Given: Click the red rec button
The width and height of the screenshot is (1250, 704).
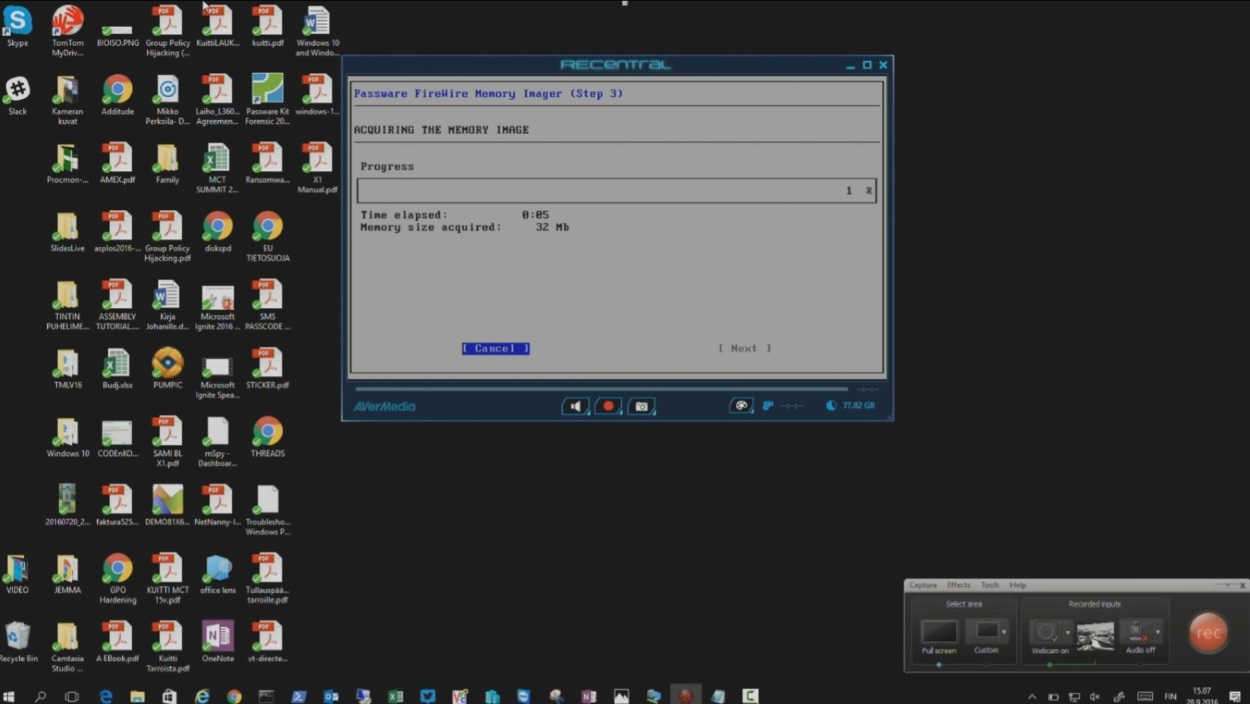Looking at the screenshot, I should point(1208,632).
